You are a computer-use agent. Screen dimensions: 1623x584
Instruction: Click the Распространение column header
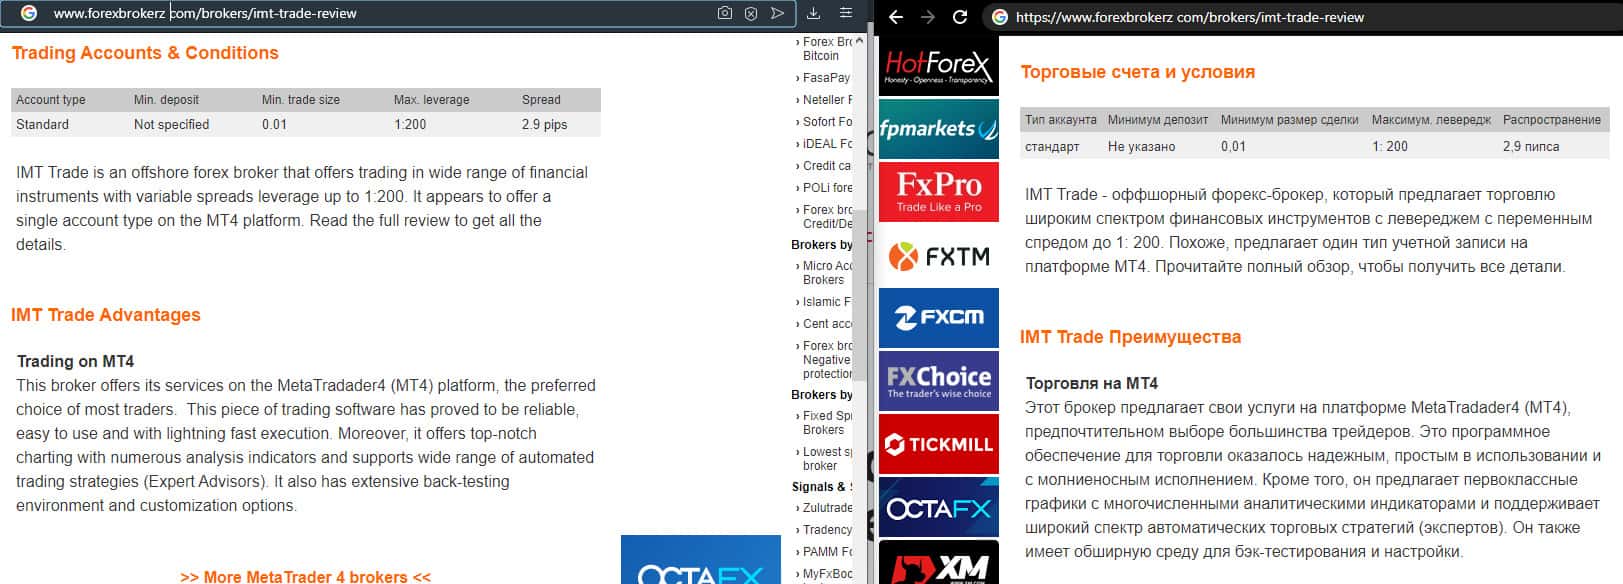click(1551, 120)
